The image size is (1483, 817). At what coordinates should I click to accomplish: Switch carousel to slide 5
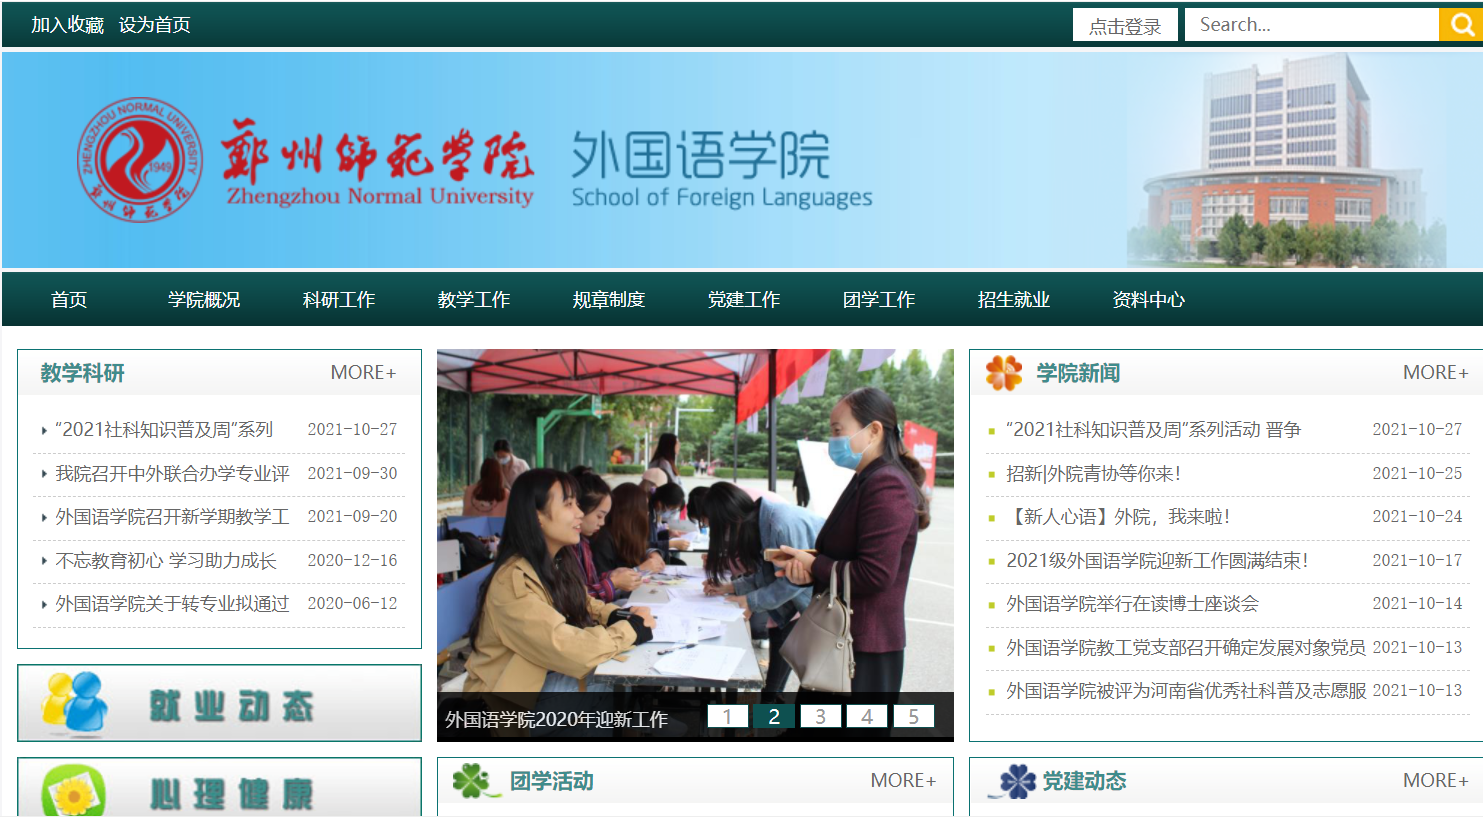point(914,715)
